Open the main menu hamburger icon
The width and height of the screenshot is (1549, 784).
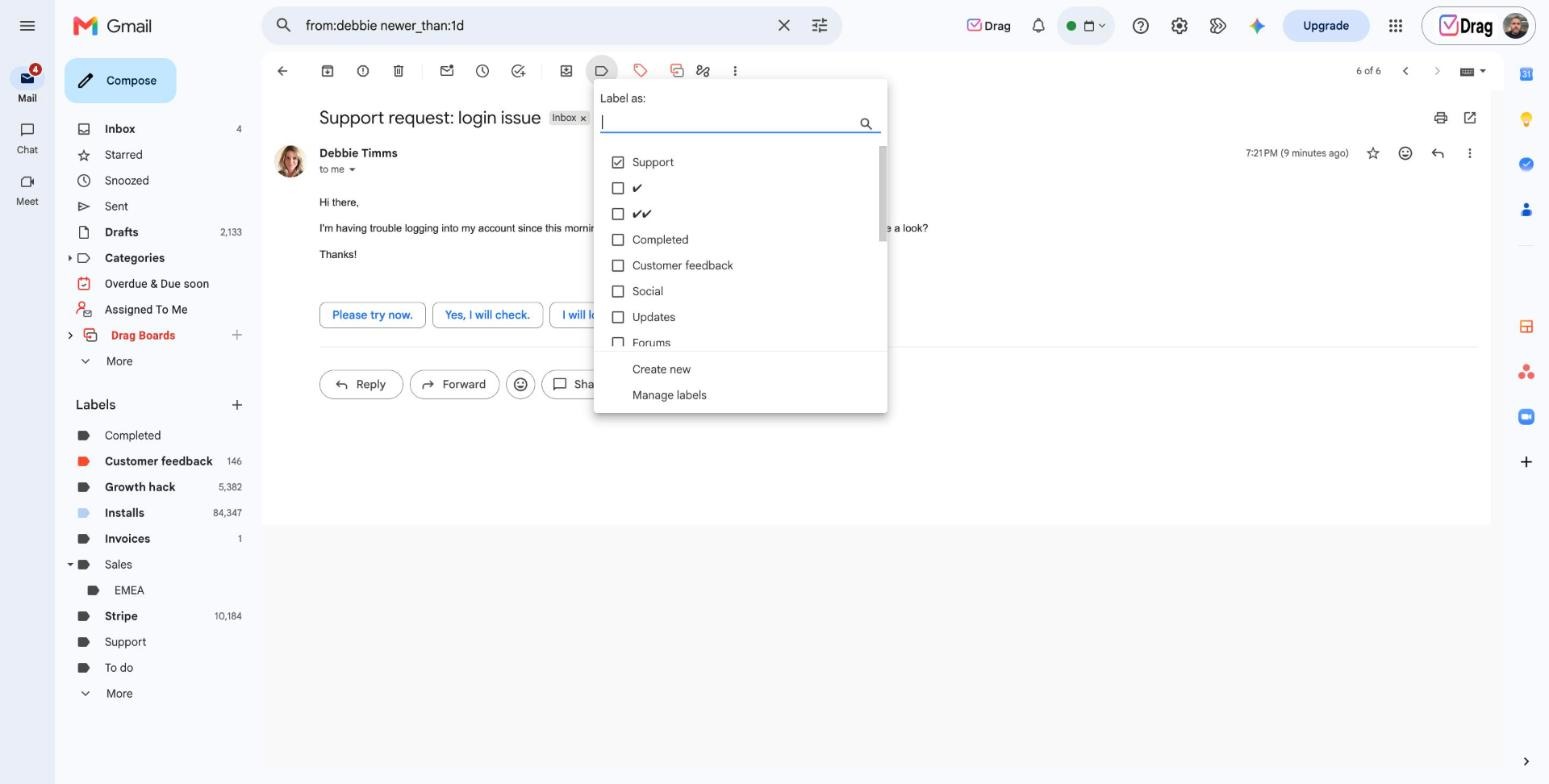click(x=27, y=26)
